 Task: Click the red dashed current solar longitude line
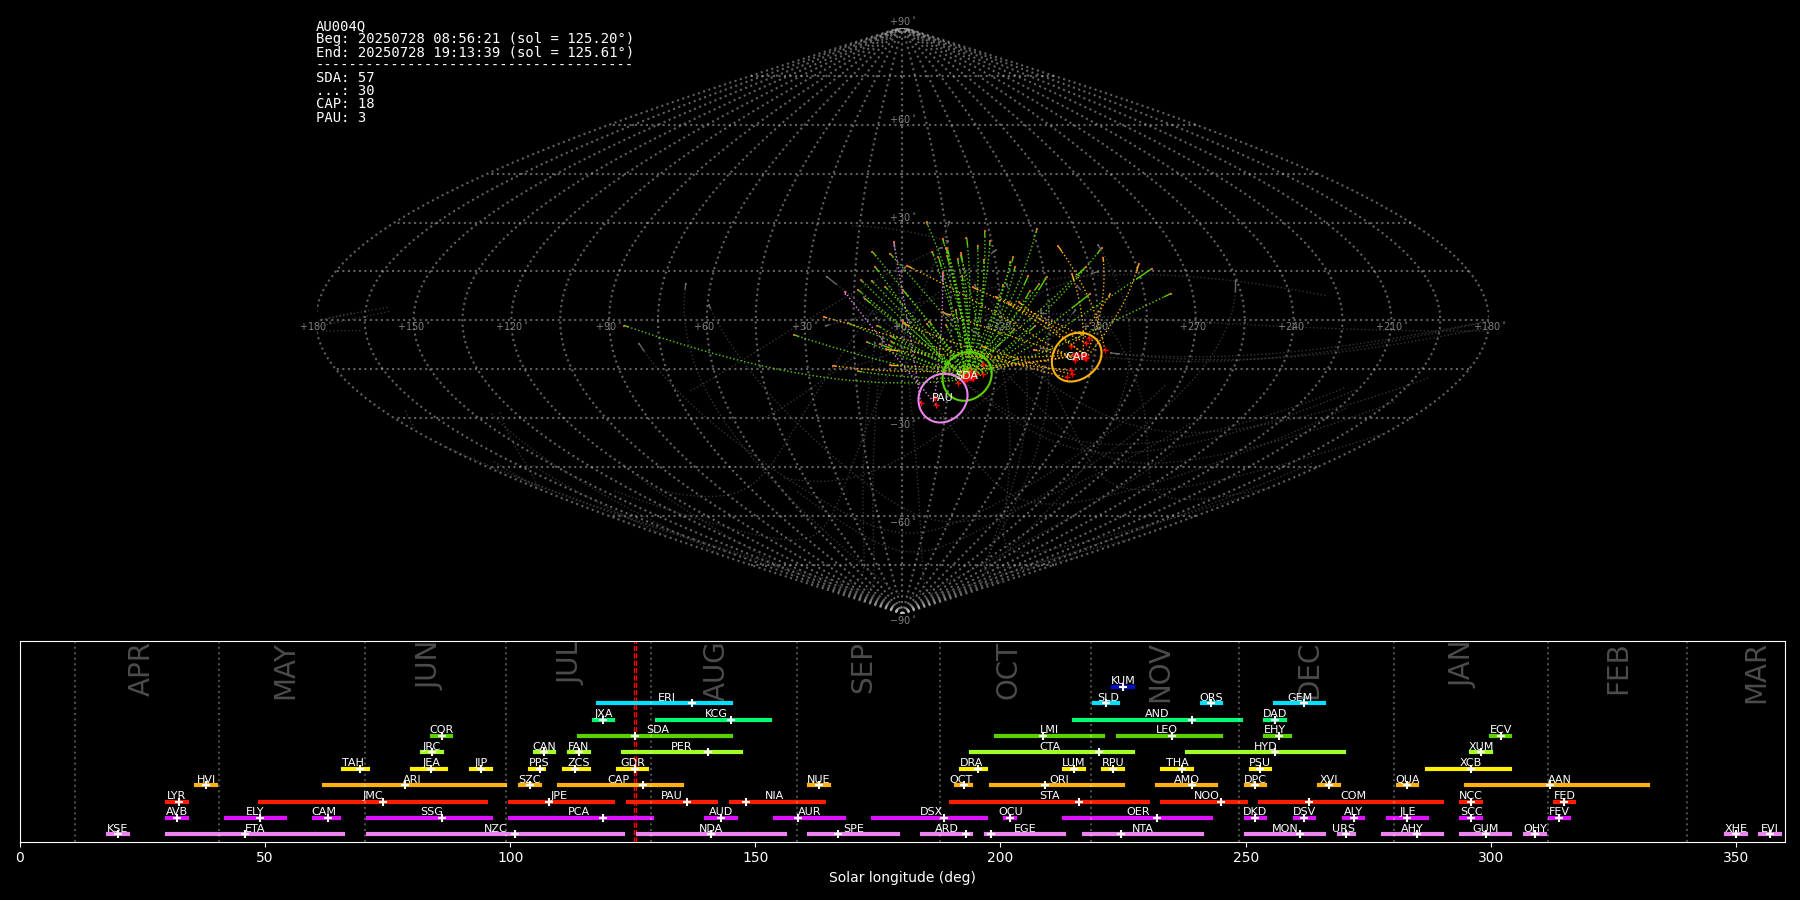click(x=635, y=741)
